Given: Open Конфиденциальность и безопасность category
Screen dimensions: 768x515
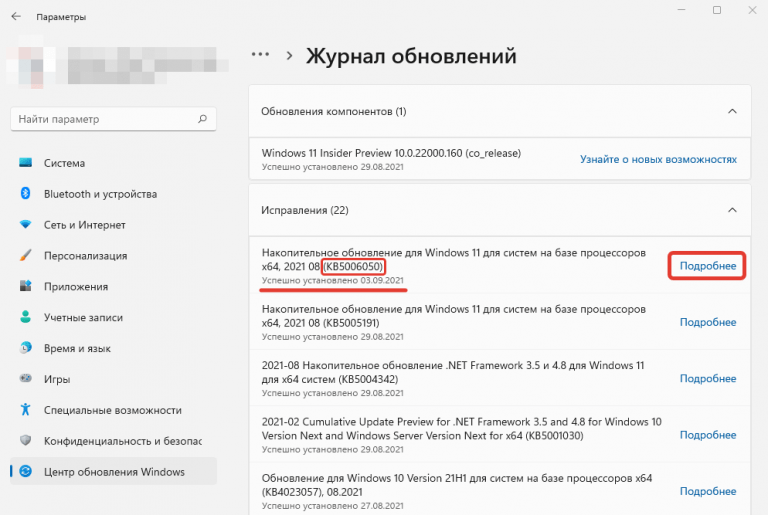Looking at the screenshot, I should coord(113,441).
